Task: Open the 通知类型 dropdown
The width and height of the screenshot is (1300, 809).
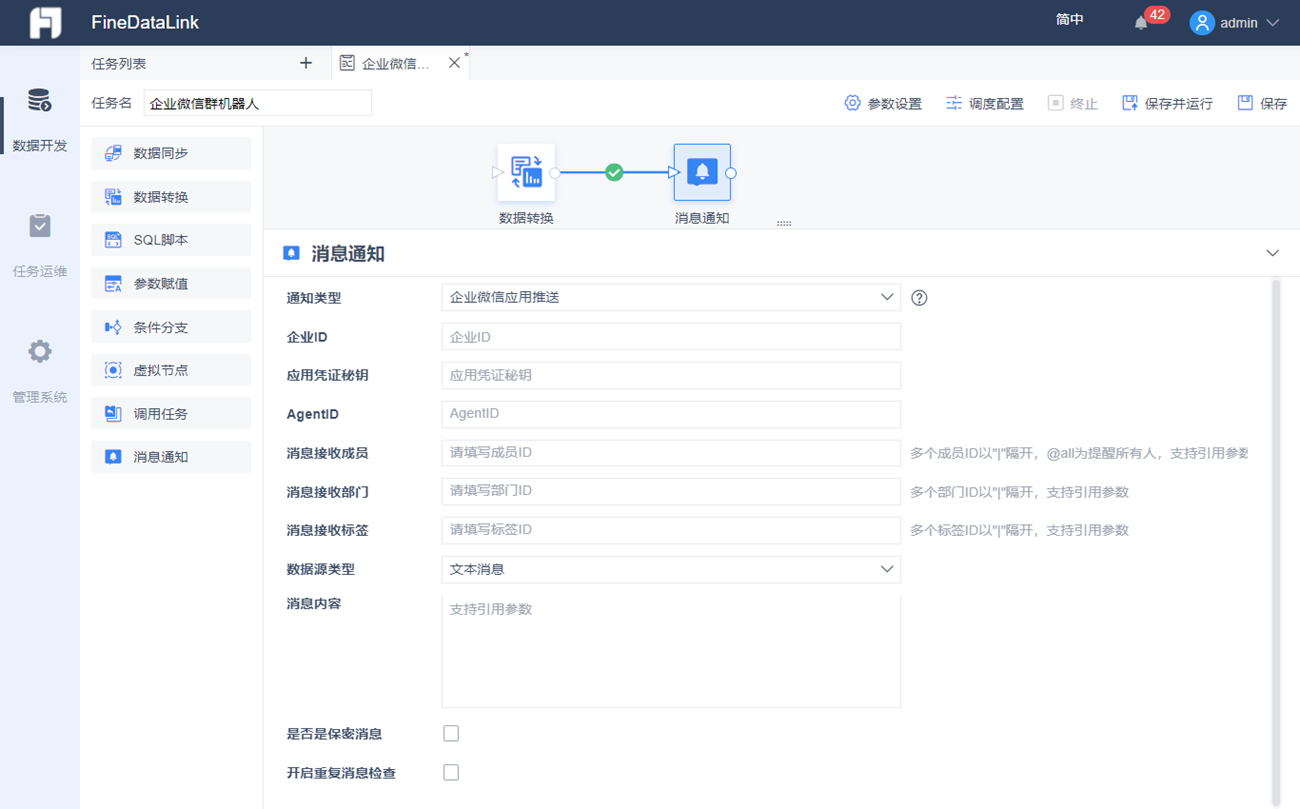Action: tap(671, 297)
